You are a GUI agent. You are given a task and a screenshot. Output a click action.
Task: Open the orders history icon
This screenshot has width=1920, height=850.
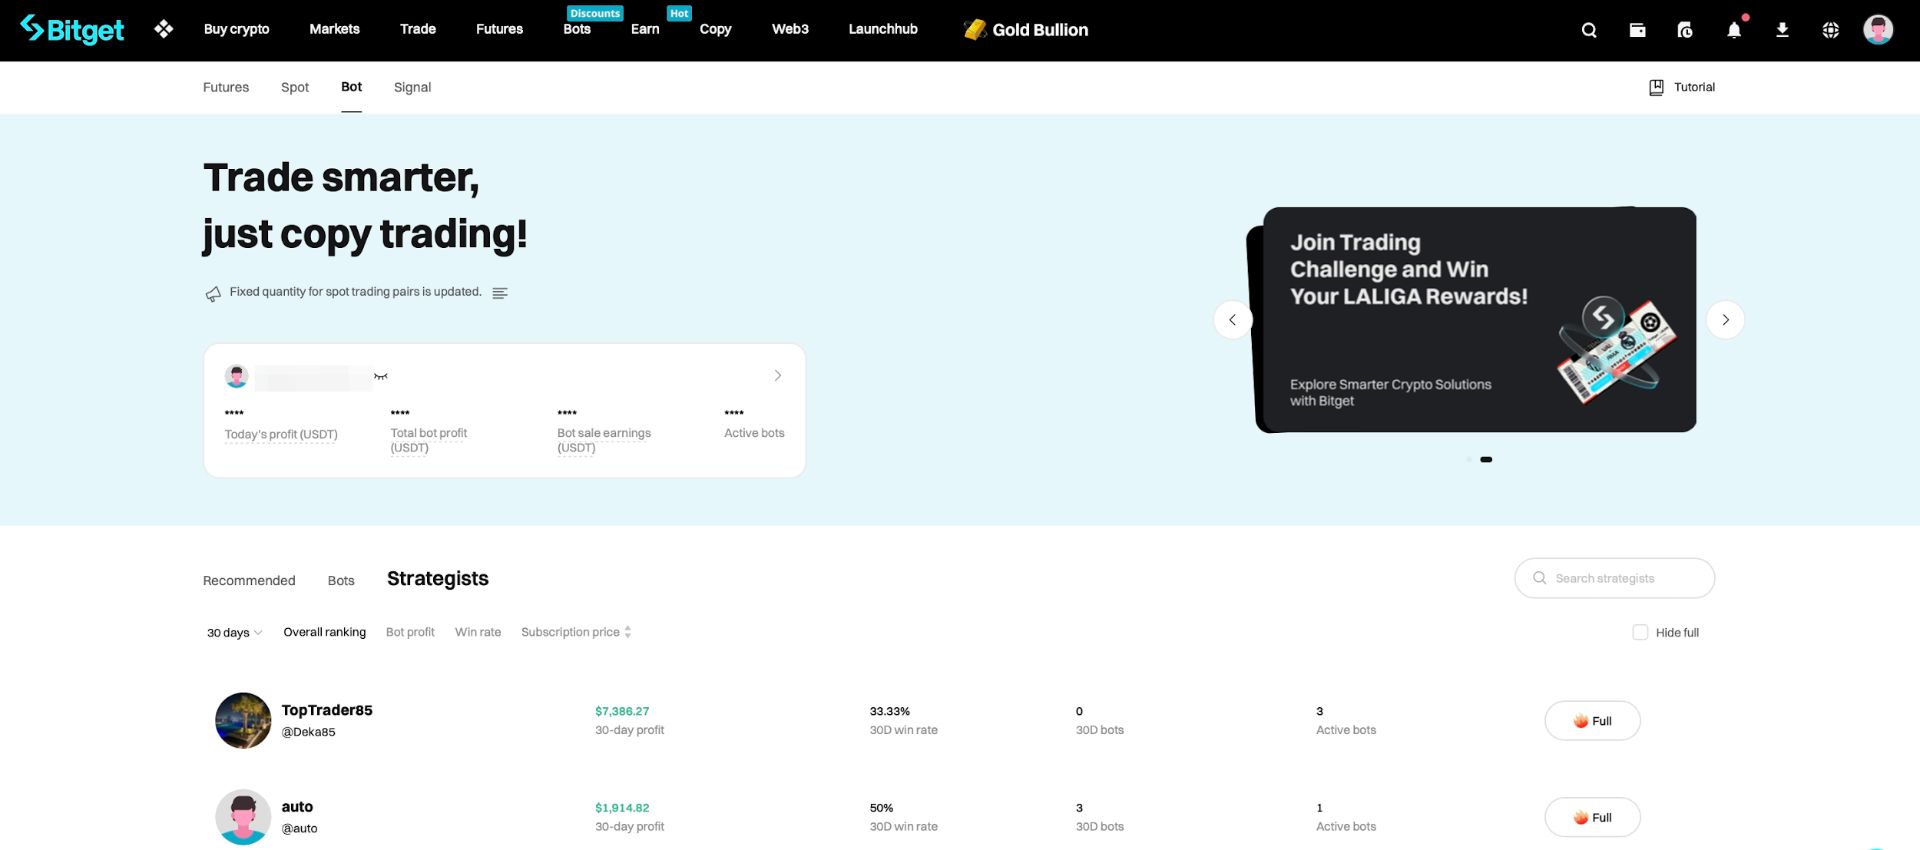point(1685,30)
